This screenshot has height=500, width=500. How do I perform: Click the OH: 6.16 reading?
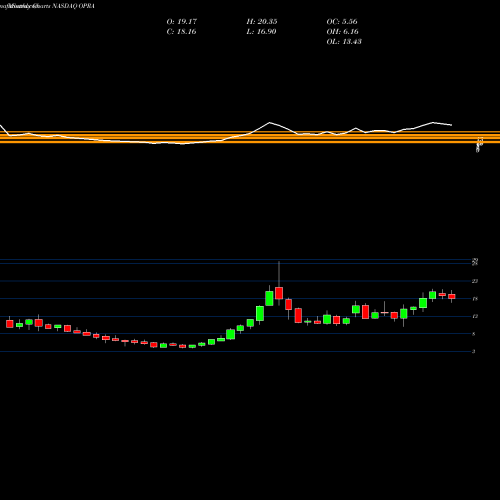342,32
